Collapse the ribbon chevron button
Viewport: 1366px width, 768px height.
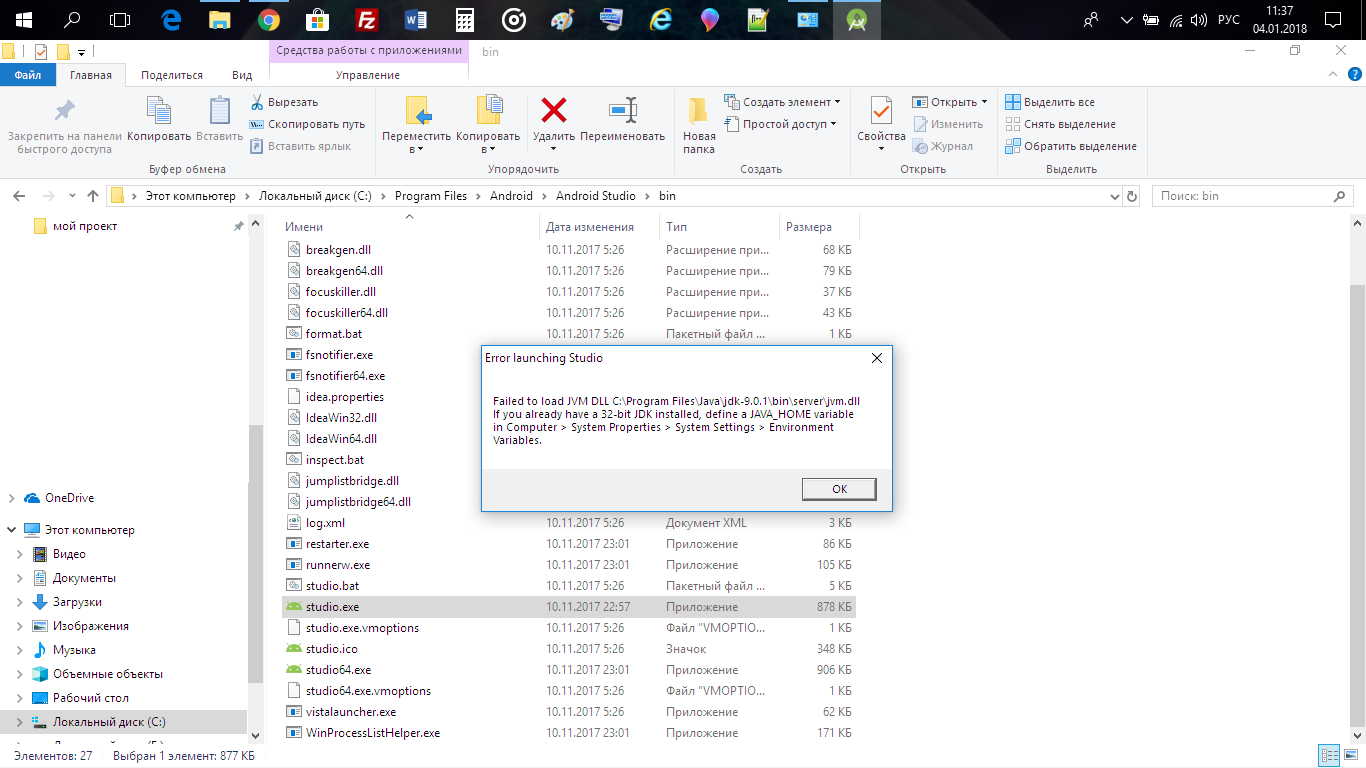click(1333, 75)
